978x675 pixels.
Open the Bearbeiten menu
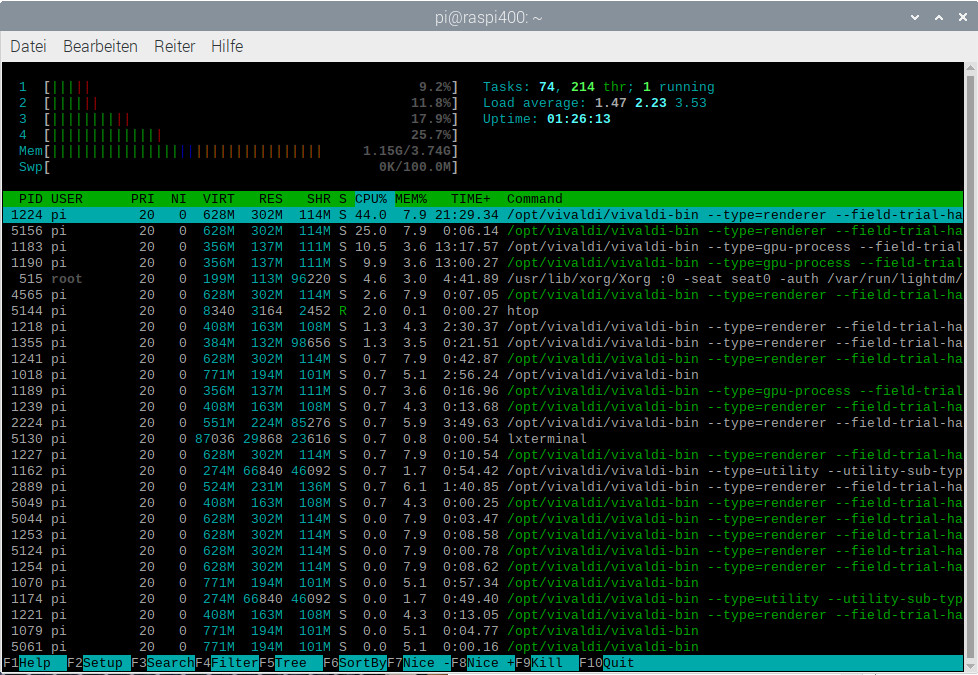point(100,46)
